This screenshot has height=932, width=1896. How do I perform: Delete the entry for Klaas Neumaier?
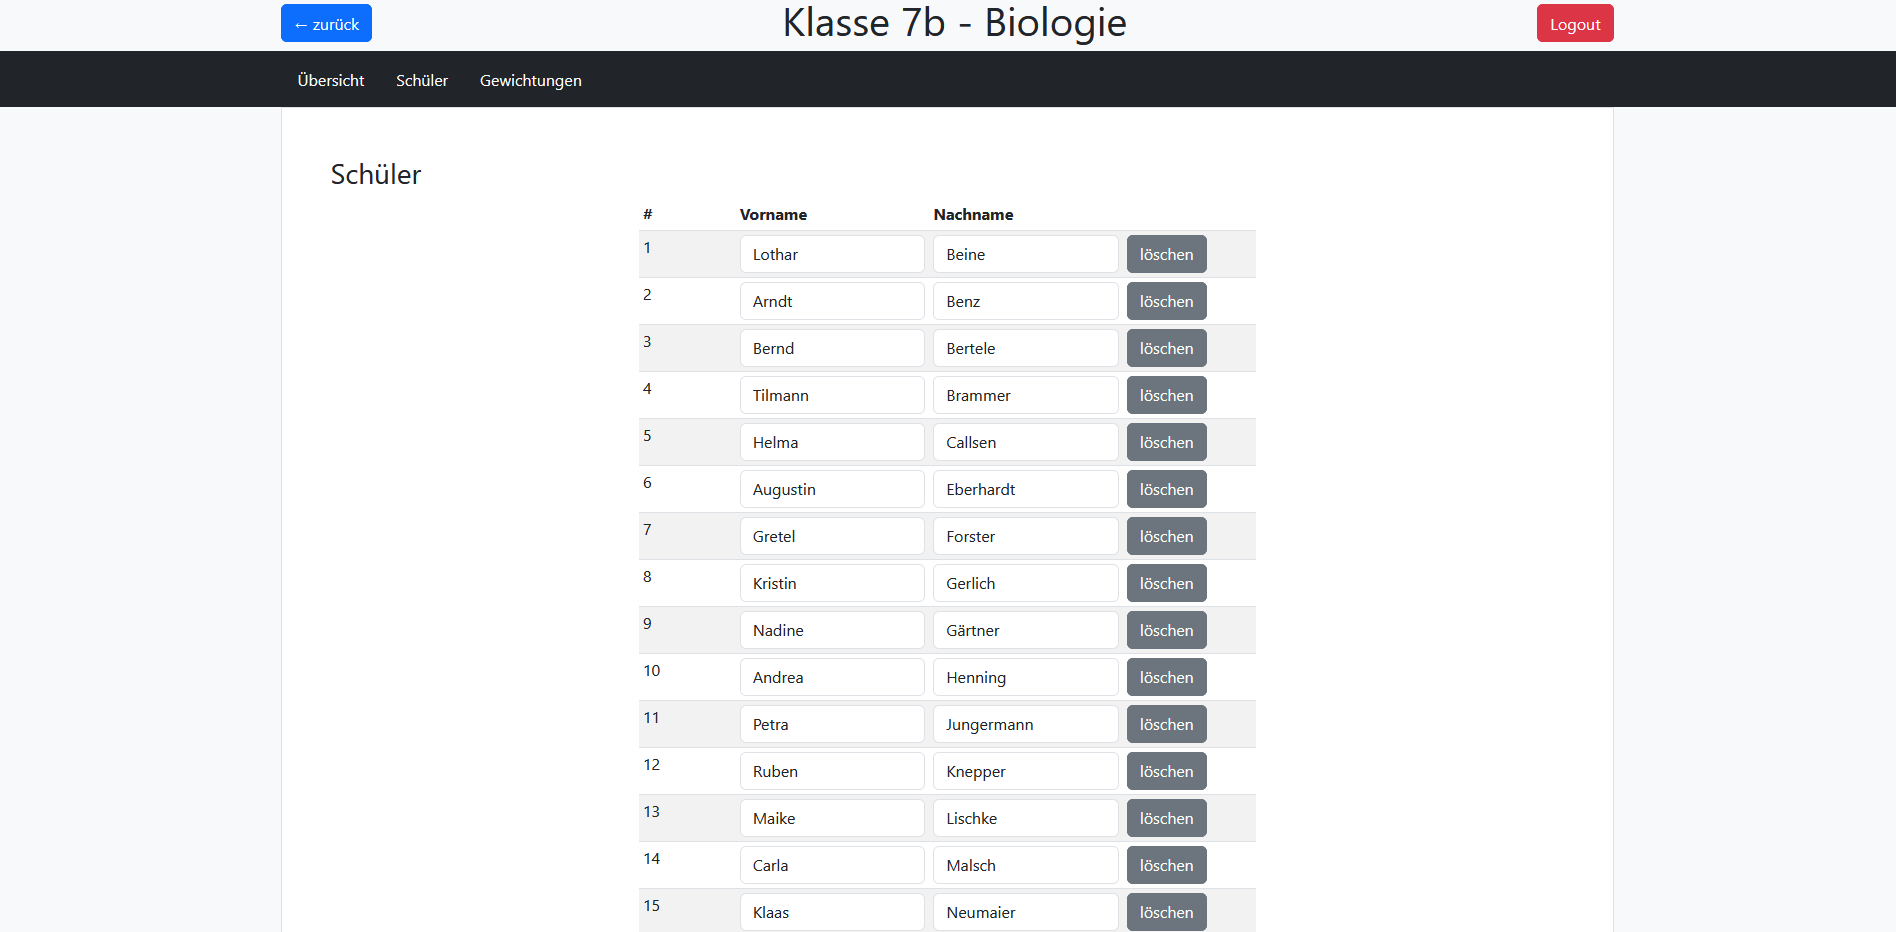1166,912
